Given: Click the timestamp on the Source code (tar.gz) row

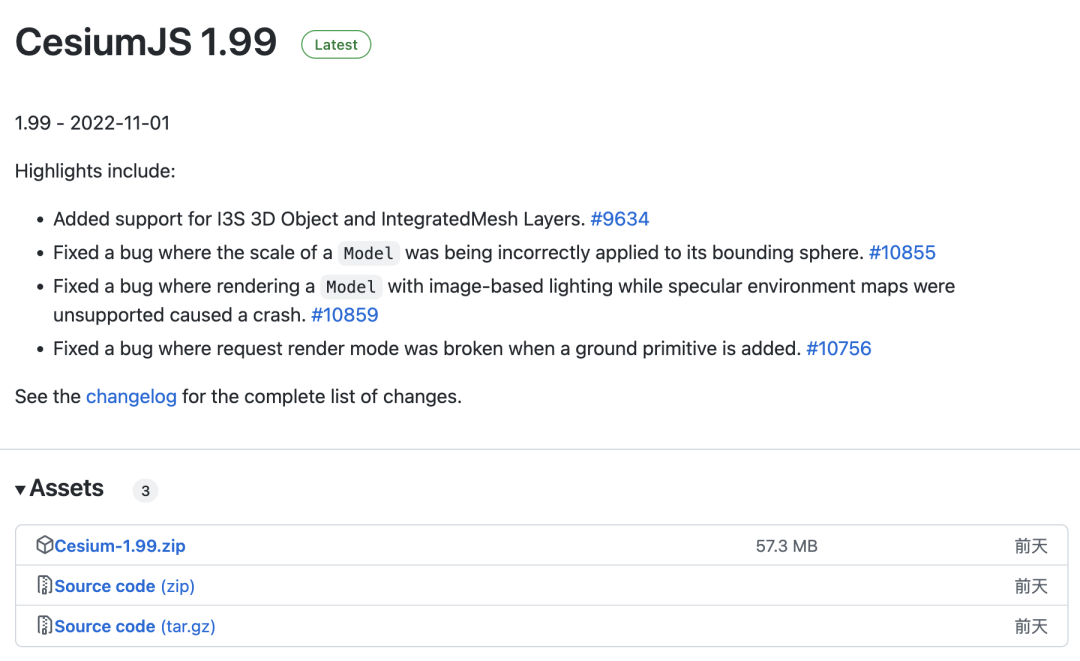Looking at the screenshot, I should 1031,626.
